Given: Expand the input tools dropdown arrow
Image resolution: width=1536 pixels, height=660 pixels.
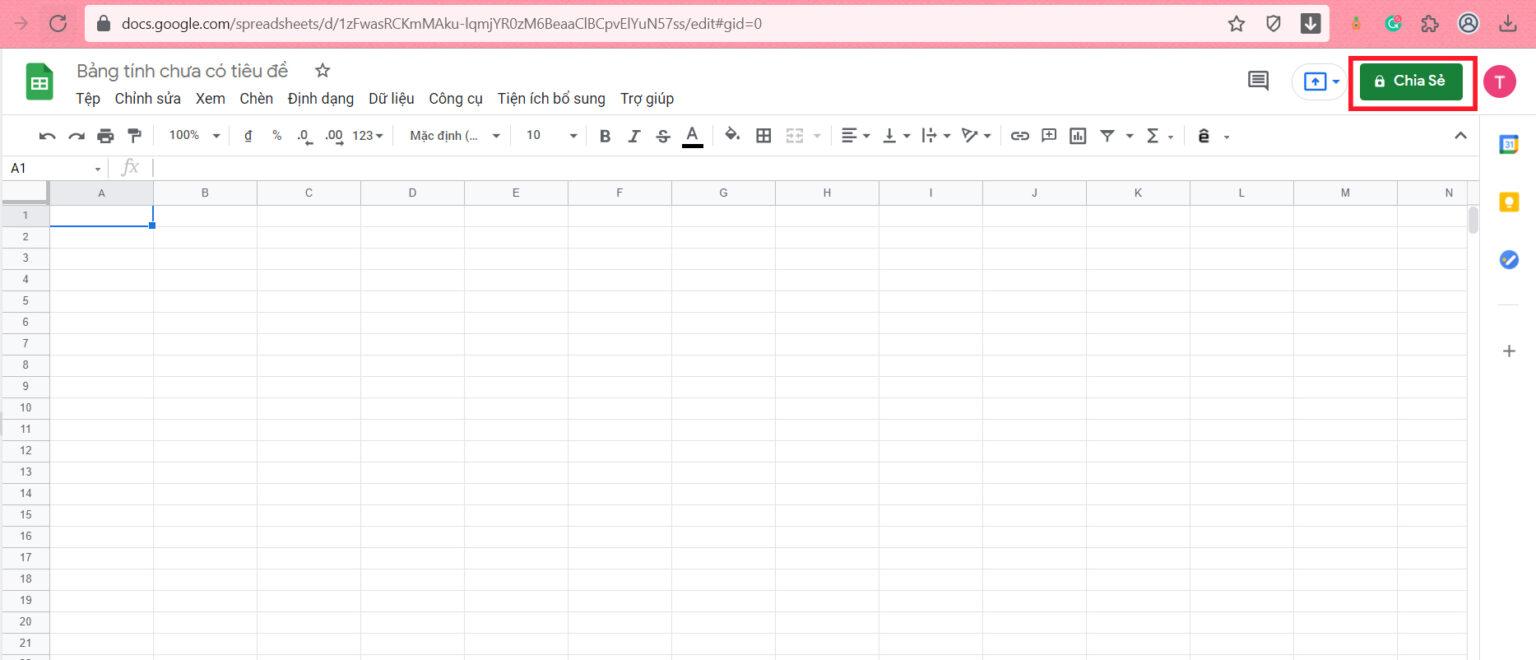Looking at the screenshot, I should (x=1226, y=136).
